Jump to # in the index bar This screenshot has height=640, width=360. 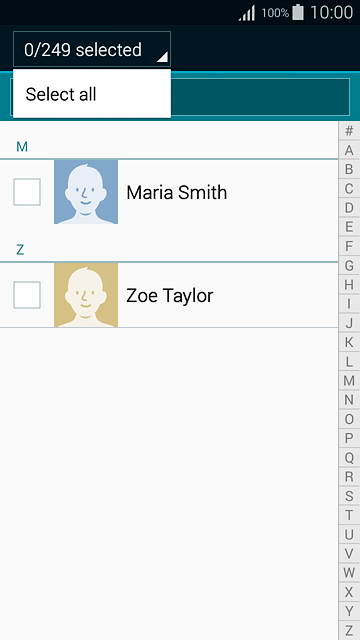pyautogui.click(x=349, y=131)
